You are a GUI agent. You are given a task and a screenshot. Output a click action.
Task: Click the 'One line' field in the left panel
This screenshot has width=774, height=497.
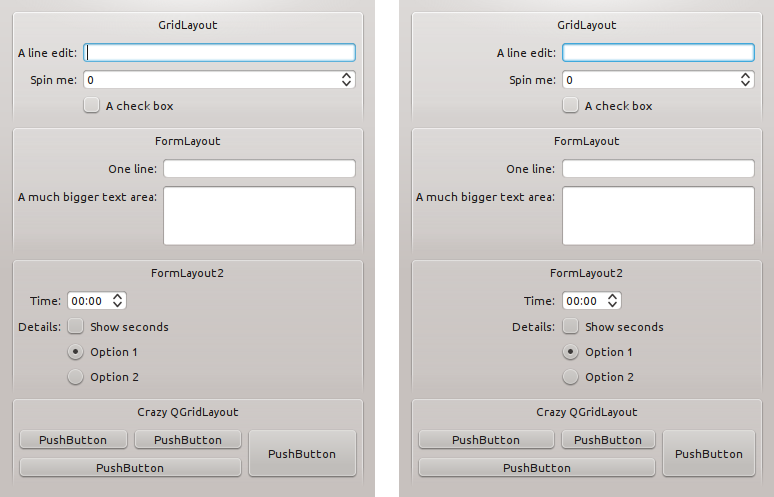click(259, 169)
